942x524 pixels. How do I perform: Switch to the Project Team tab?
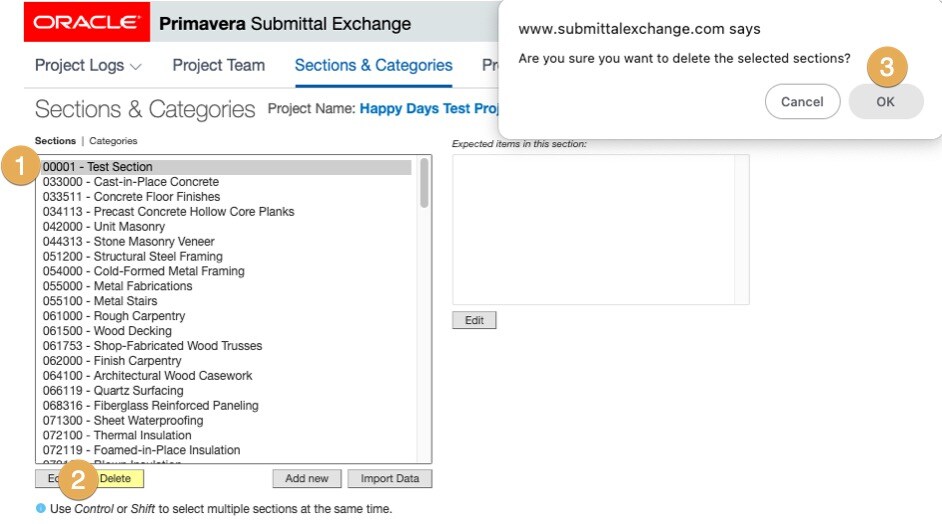[x=219, y=65]
